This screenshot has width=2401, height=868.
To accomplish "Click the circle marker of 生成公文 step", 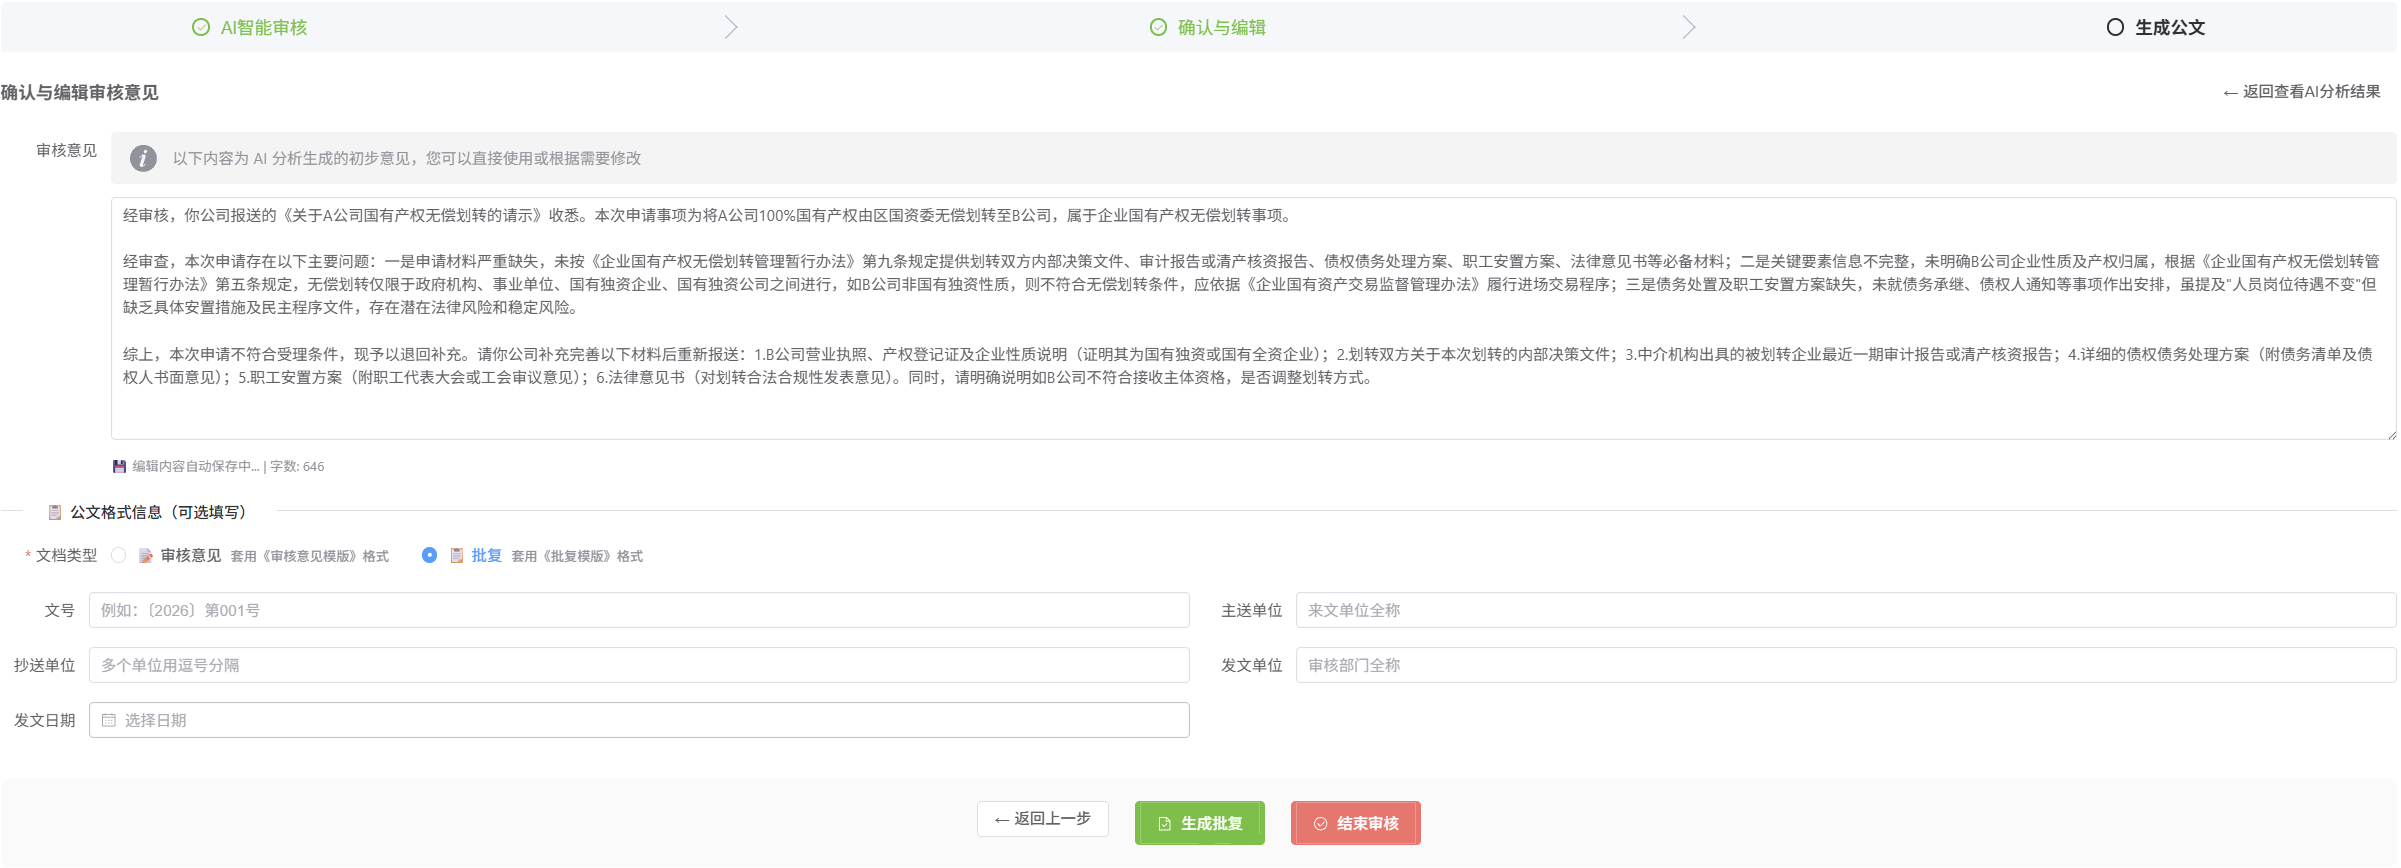I will 2115,27.
